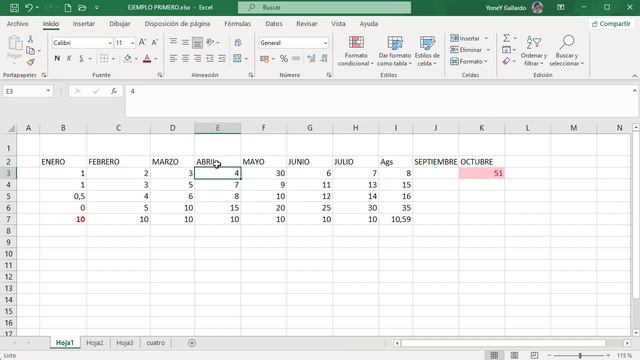The height and width of the screenshot is (360, 640).
Task: Click the Cut scissors icon
Action: coord(31,39)
